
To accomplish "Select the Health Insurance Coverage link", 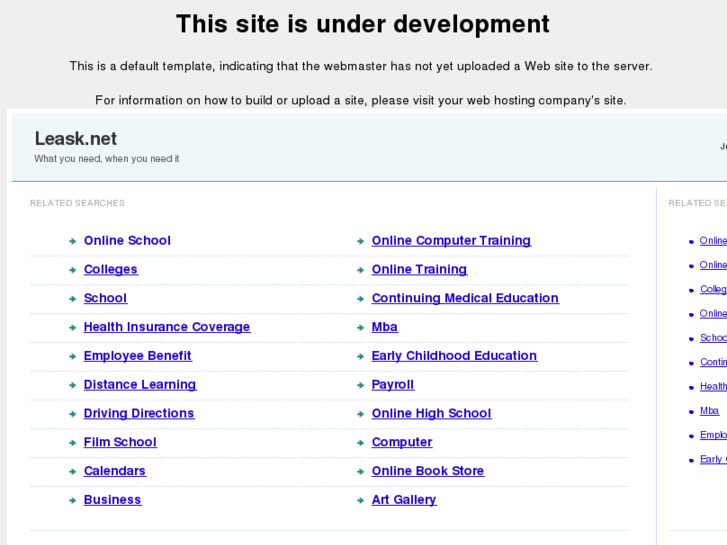I will [x=167, y=327].
